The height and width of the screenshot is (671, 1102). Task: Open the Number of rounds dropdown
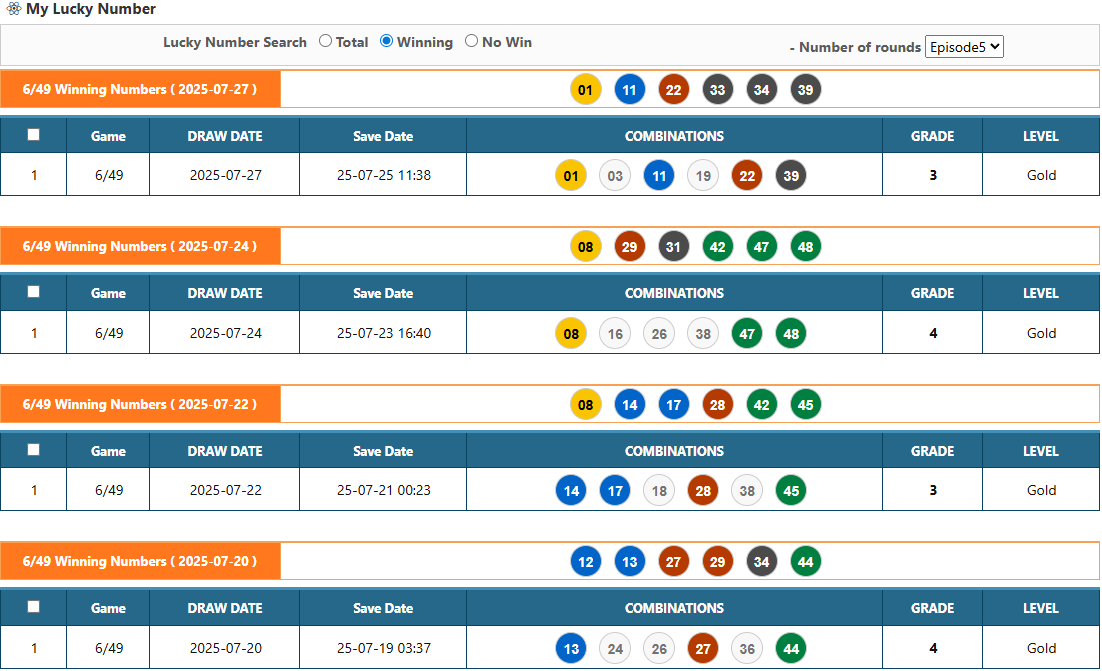(x=963, y=47)
